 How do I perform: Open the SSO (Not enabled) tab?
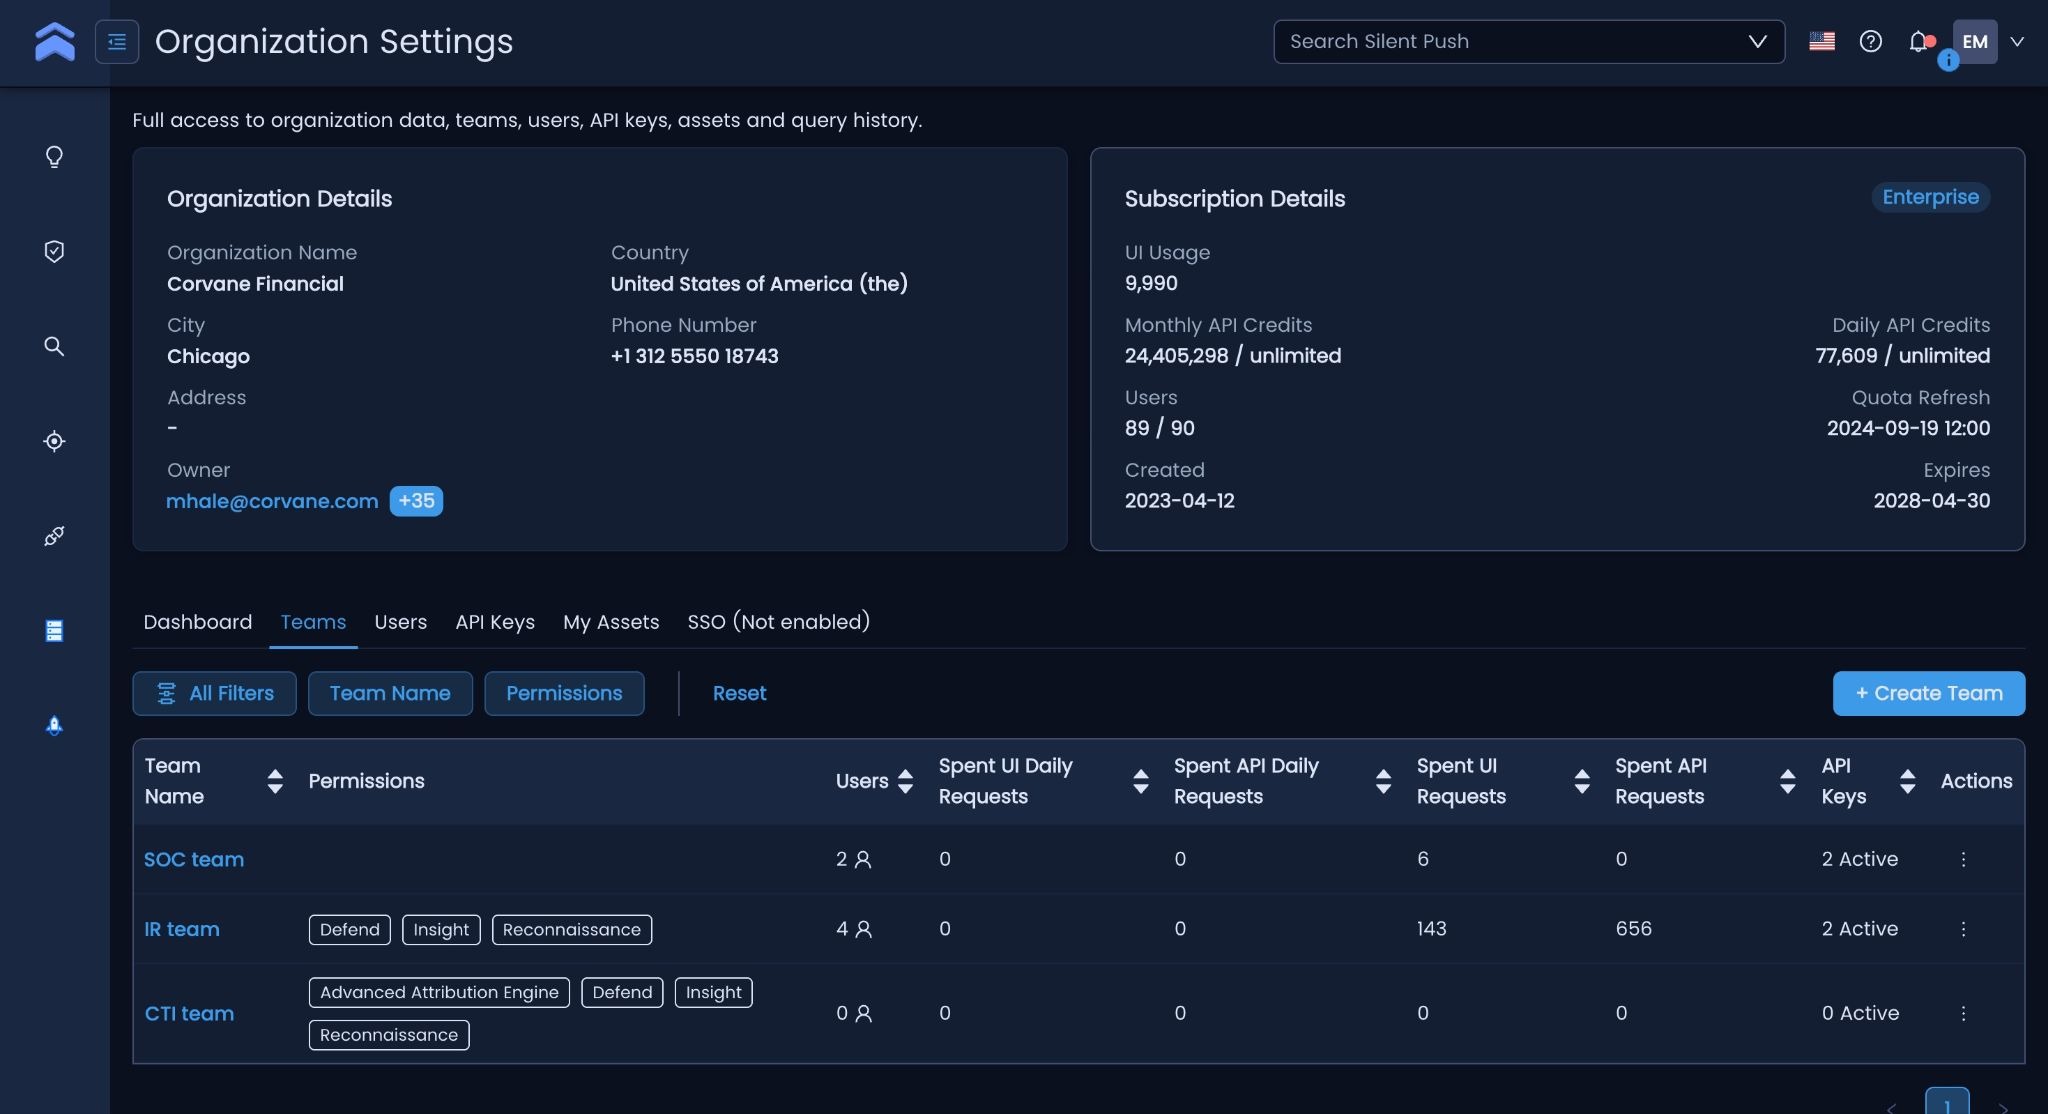(x=779, y=622)
